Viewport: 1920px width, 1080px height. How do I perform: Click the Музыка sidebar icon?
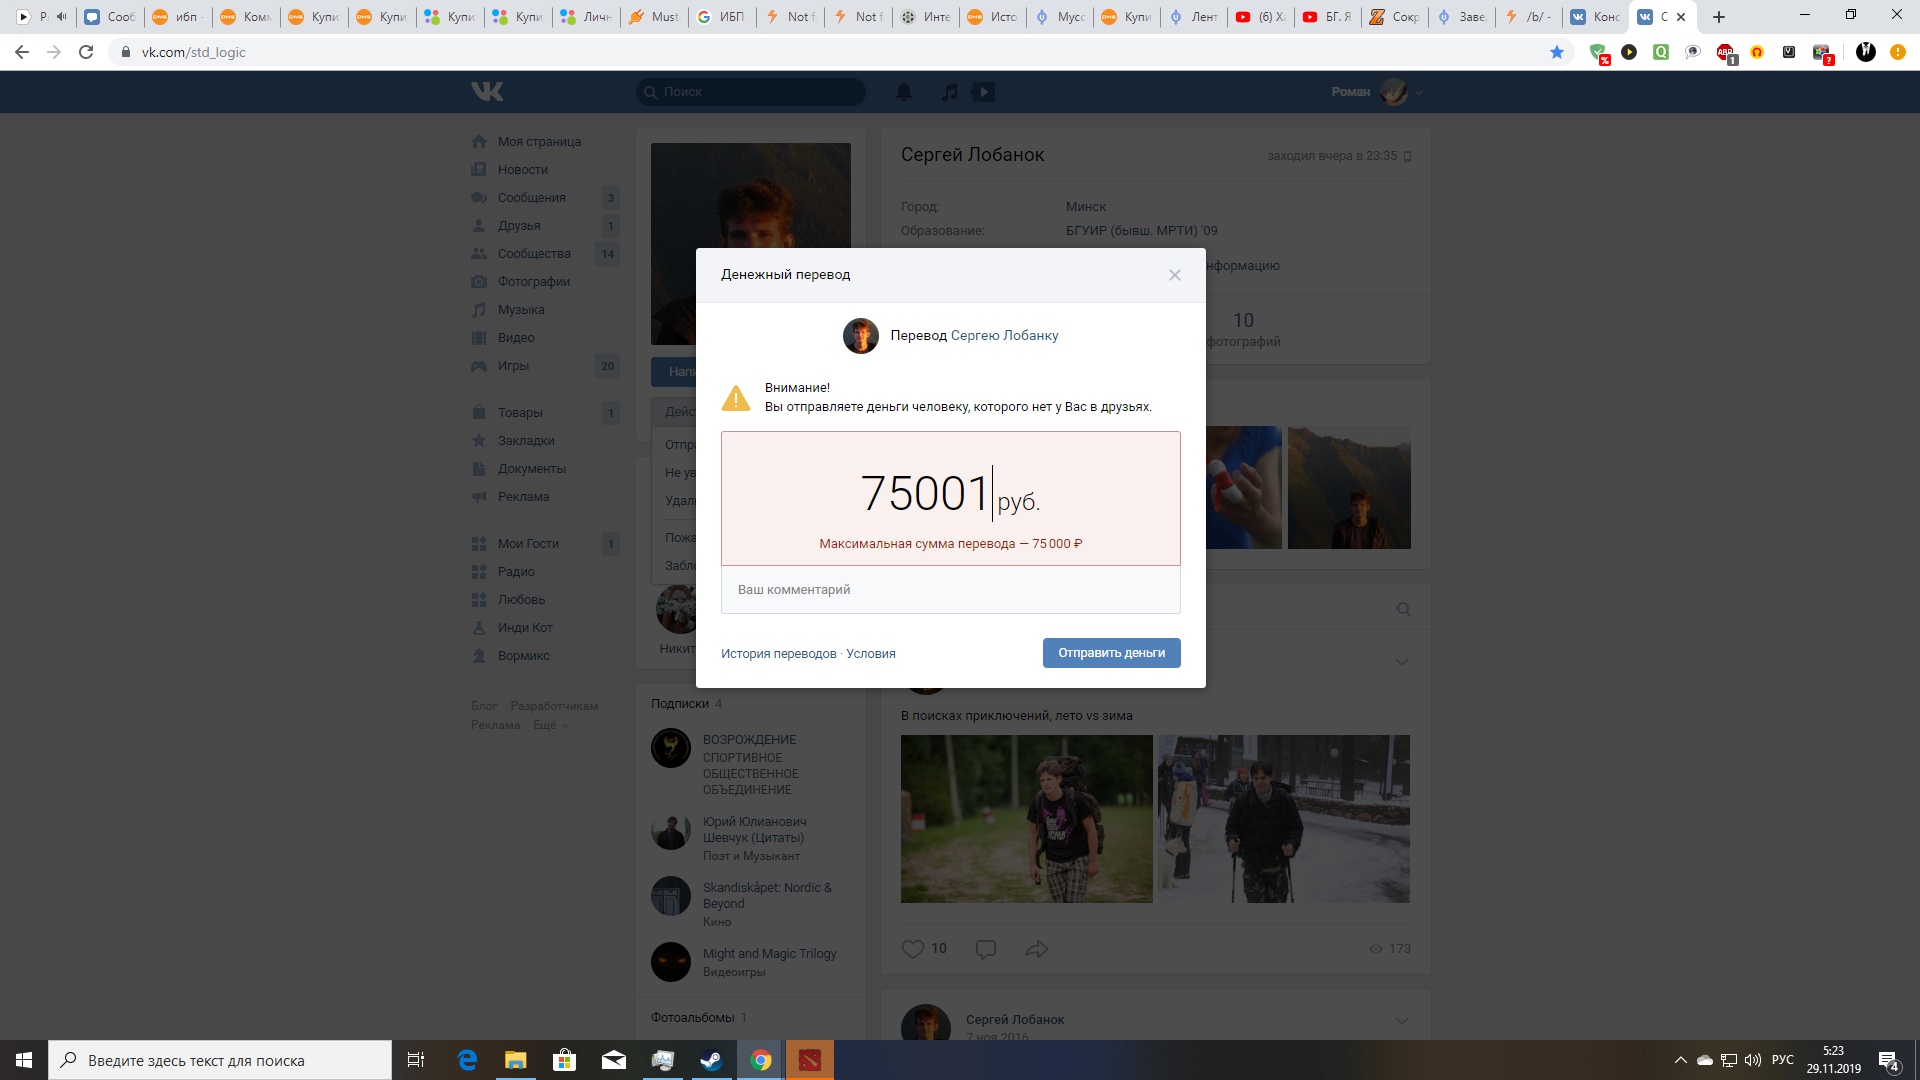point(479,310)
